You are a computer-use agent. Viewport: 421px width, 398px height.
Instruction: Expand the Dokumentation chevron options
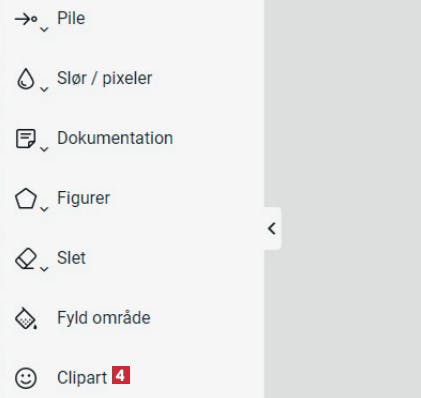point(44,149)
